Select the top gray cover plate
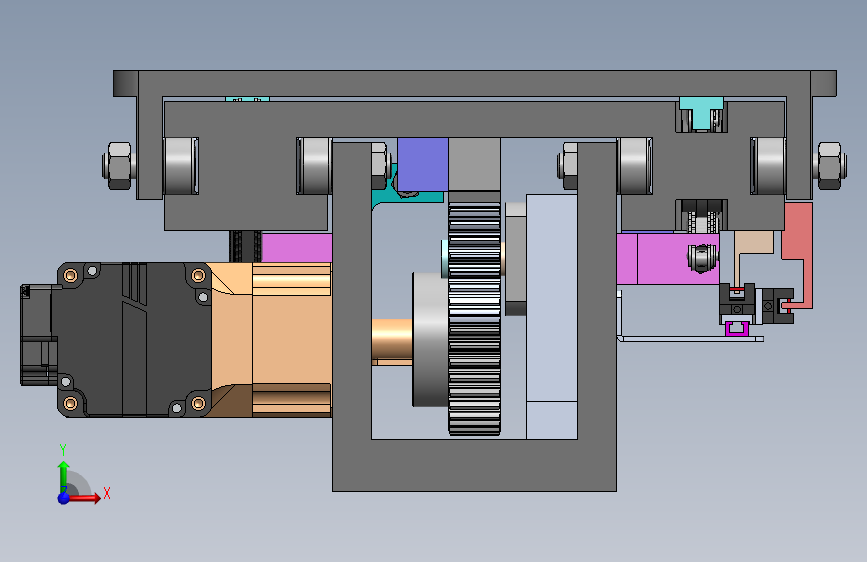 click(475, 83)
